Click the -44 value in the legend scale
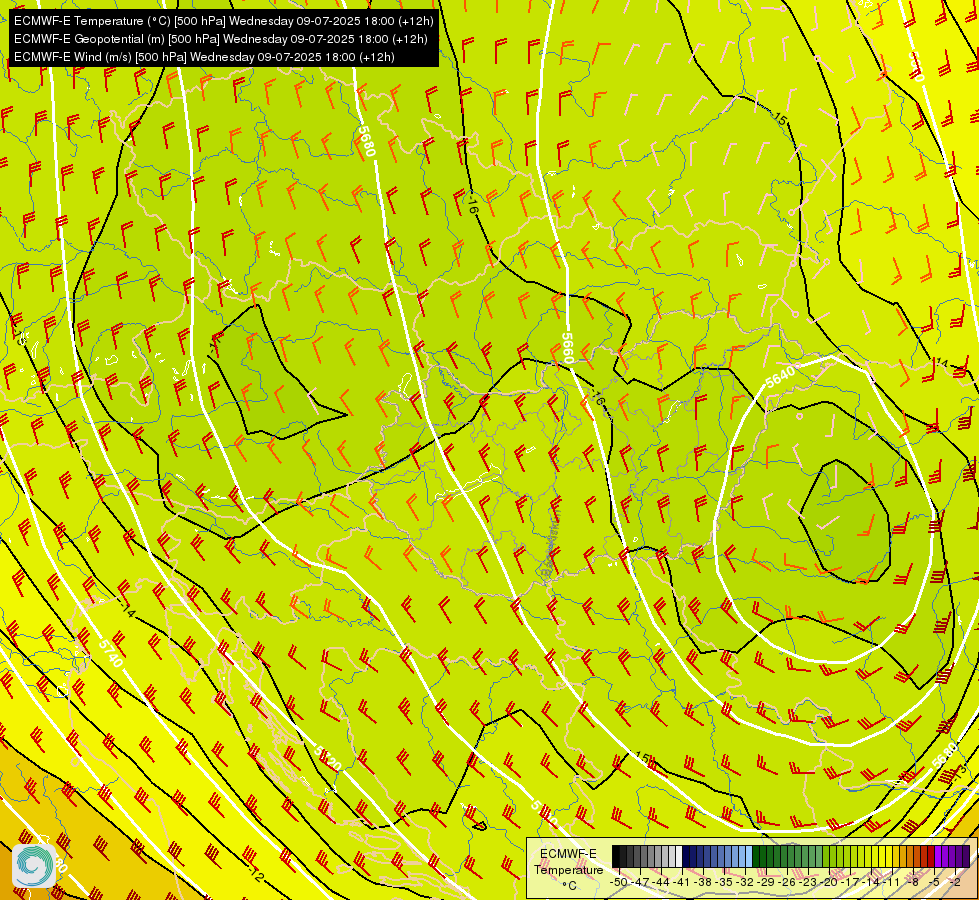Image resolution: width=979 pixels, height=900 pixels. [661, 882]
